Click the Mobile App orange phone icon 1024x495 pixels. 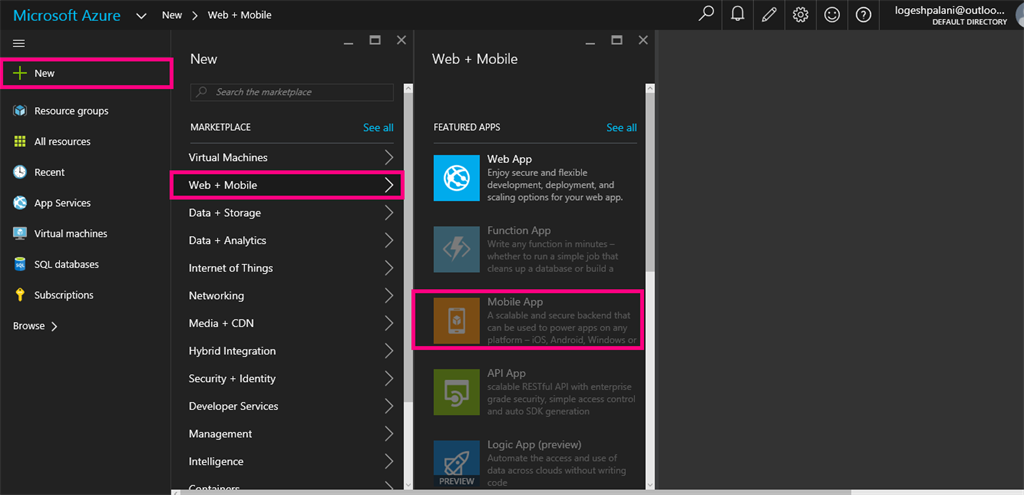(456, 321)
